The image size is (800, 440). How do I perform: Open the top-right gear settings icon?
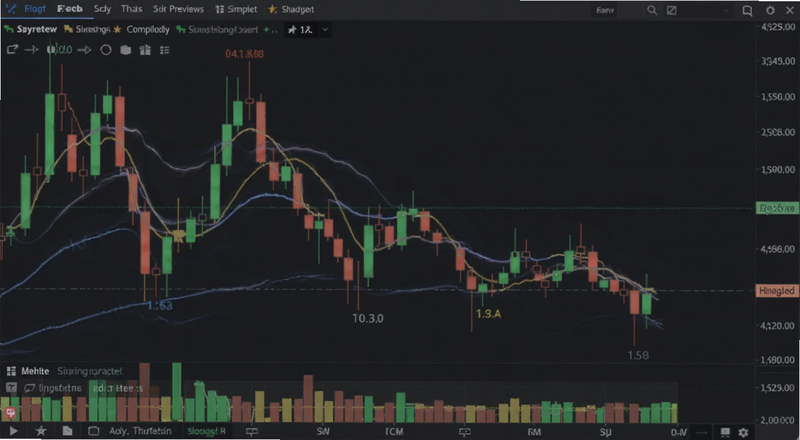coord(770,10)
